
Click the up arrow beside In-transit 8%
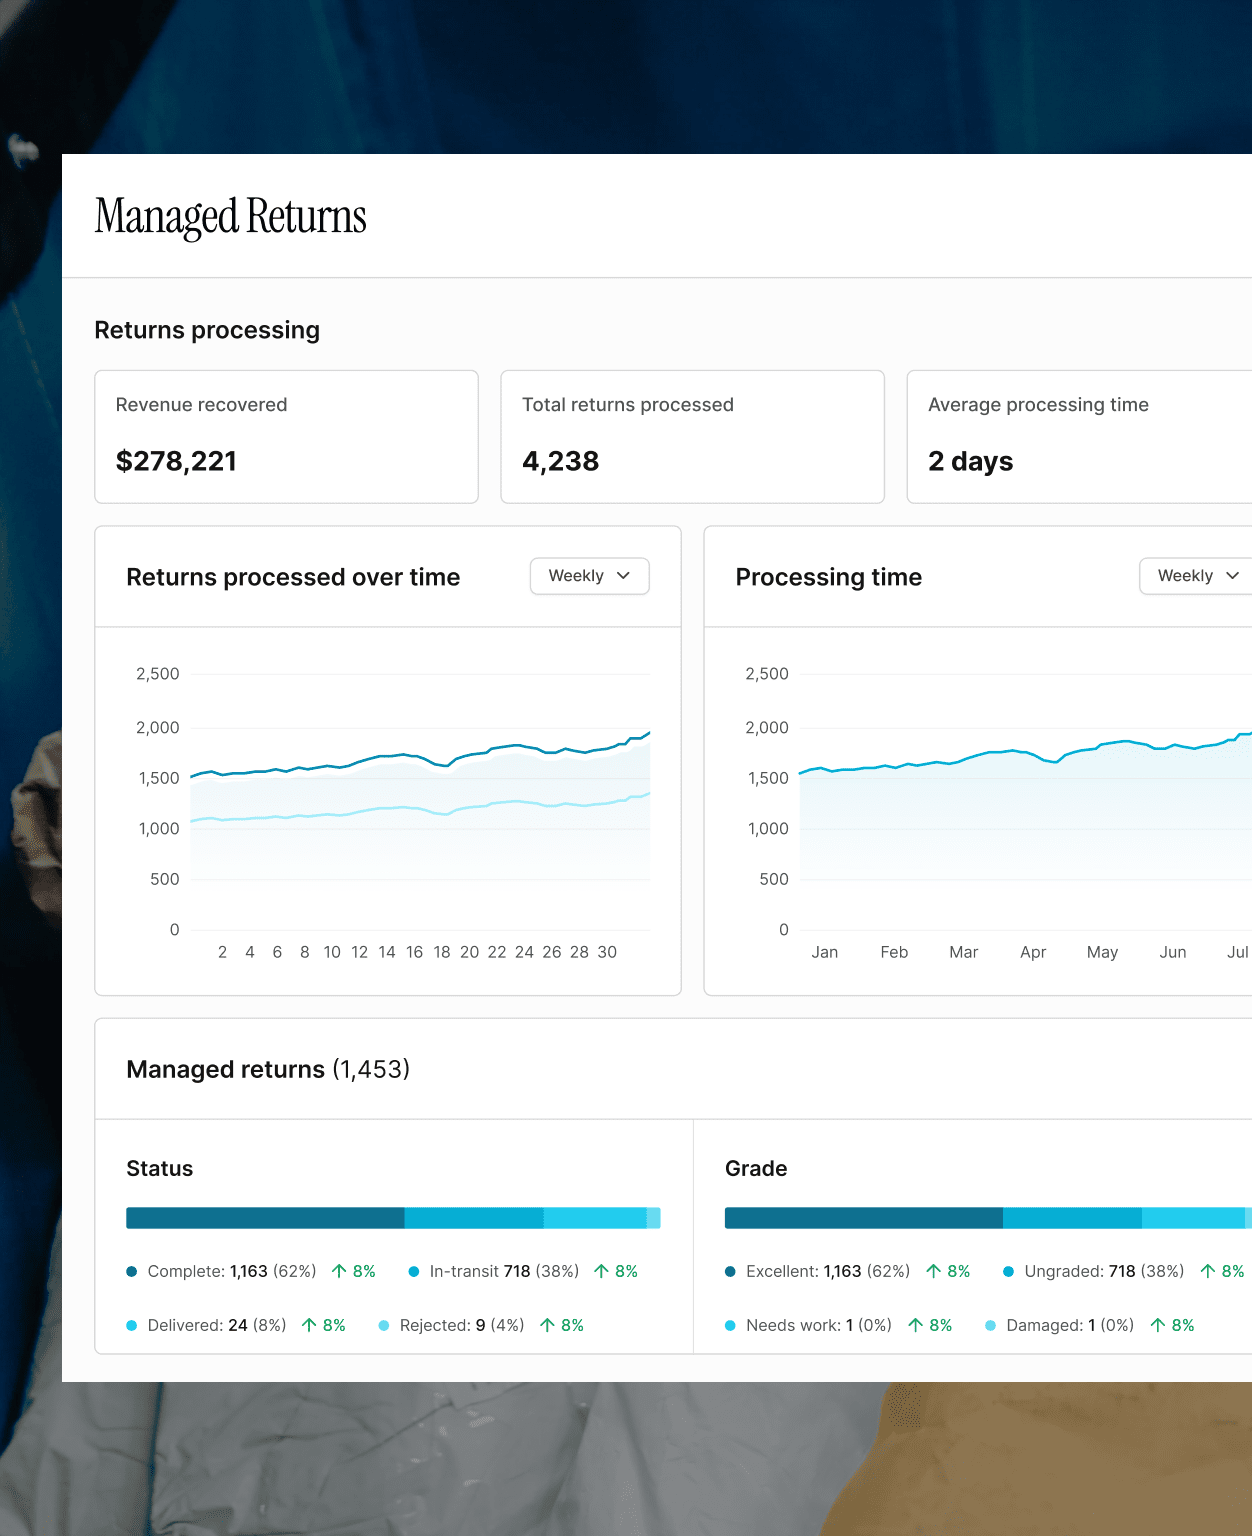point(601,1271)
